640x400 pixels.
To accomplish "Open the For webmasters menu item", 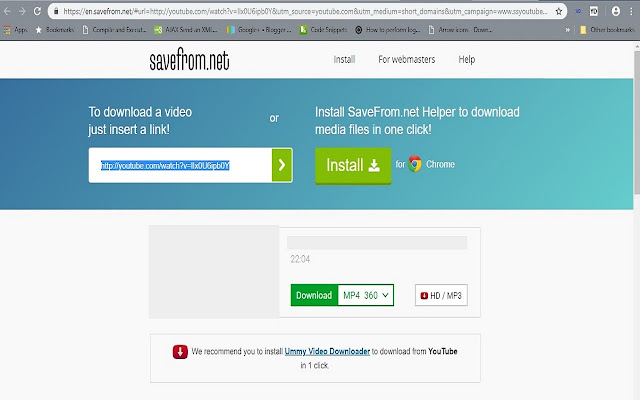I will [x=407, y=60].
